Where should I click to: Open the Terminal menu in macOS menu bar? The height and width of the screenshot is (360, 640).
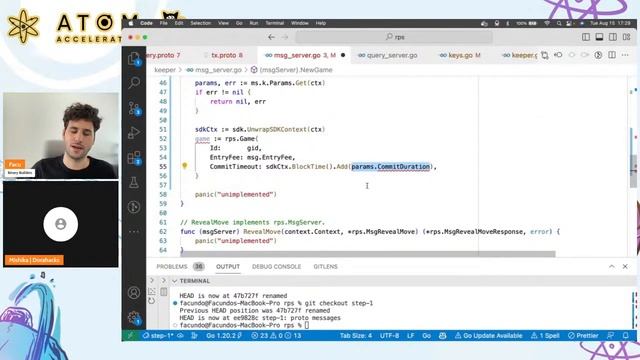[274, 23]
